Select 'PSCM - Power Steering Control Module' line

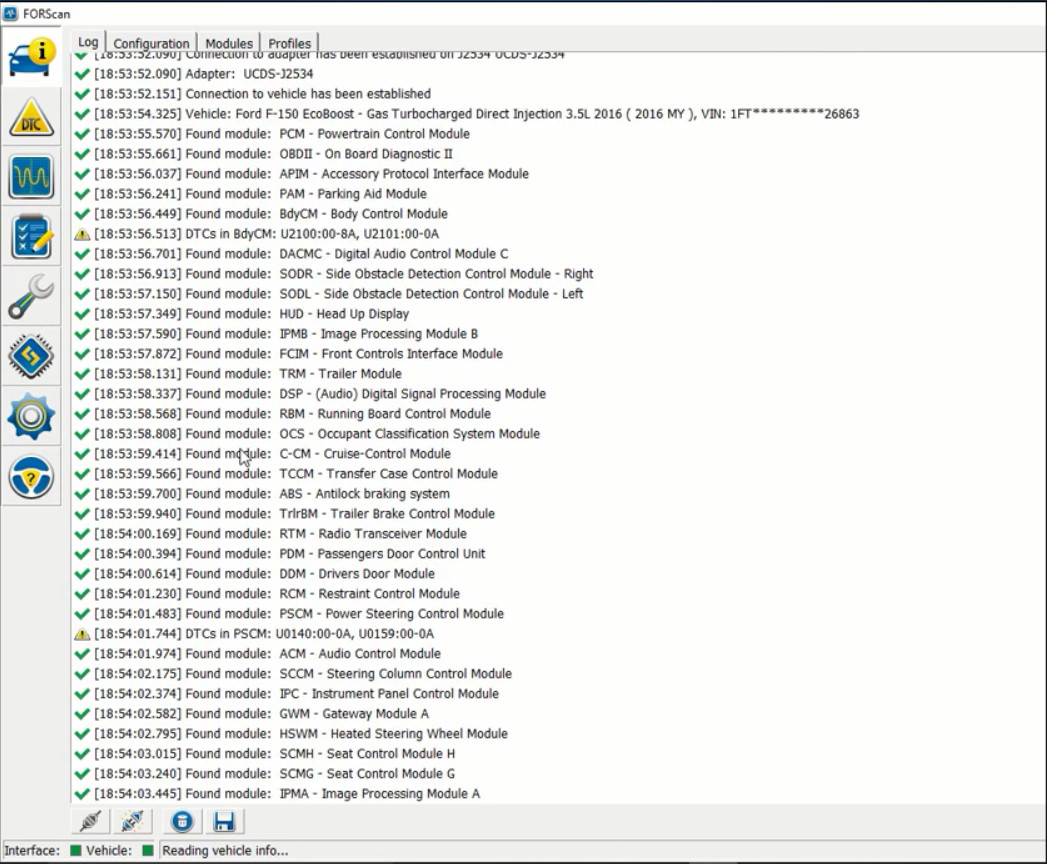click(299, 614)
